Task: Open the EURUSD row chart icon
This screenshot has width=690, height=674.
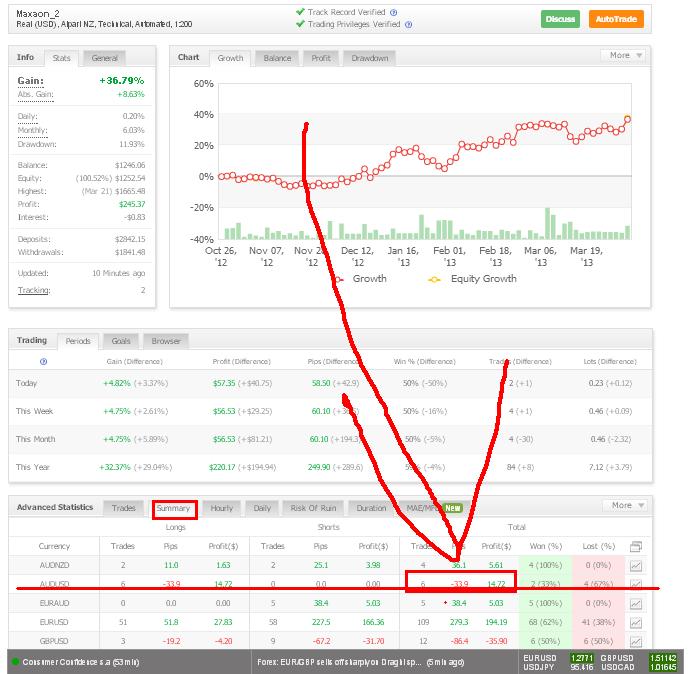Action: 635,623
